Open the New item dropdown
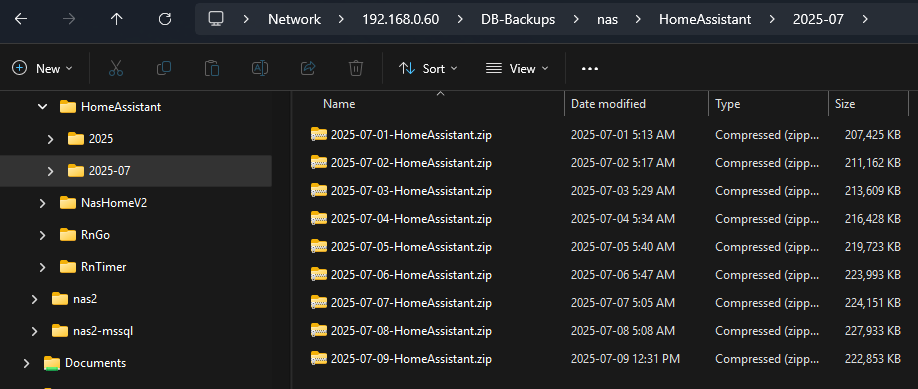Screen dimensions: 918x389 [x=42, y=69]
